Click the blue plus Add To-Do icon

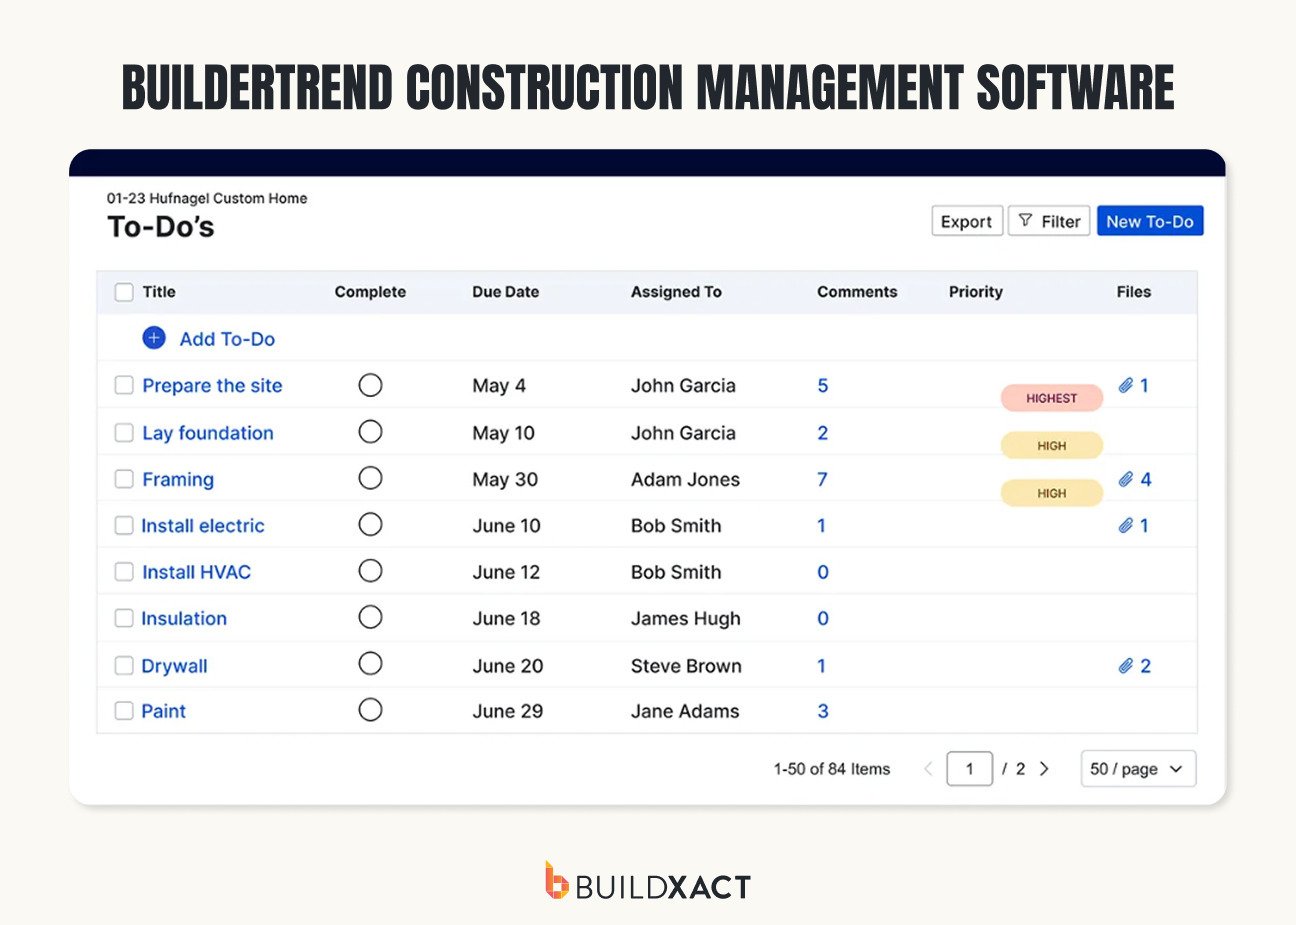(154, 338)
